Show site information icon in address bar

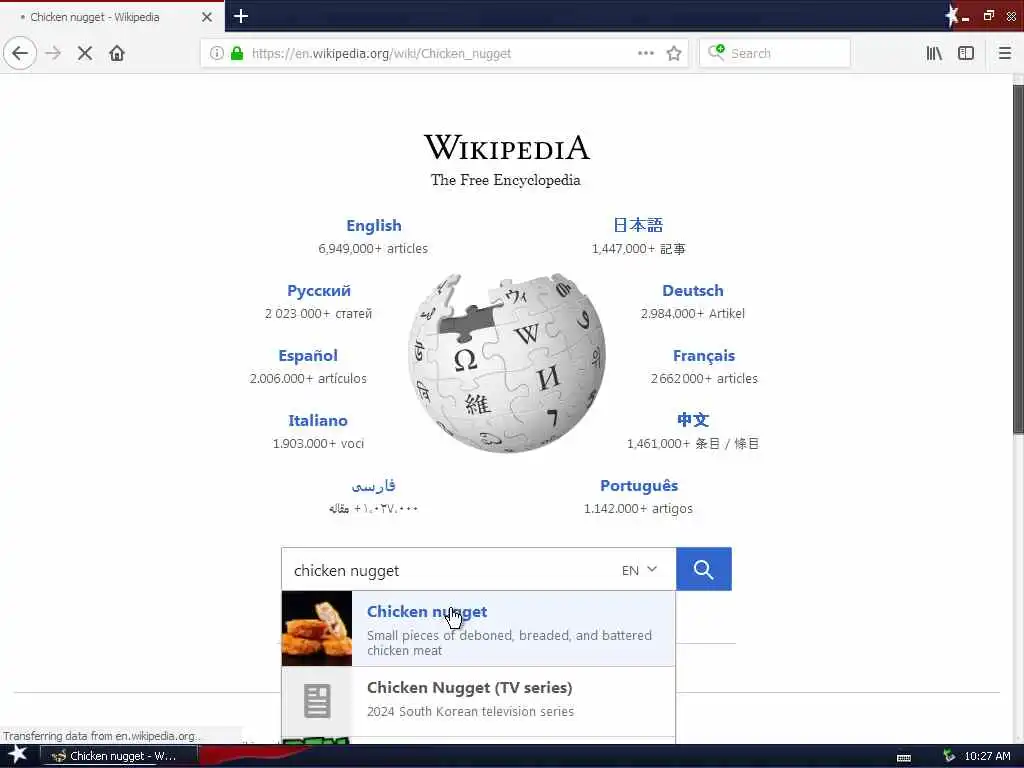216,53
